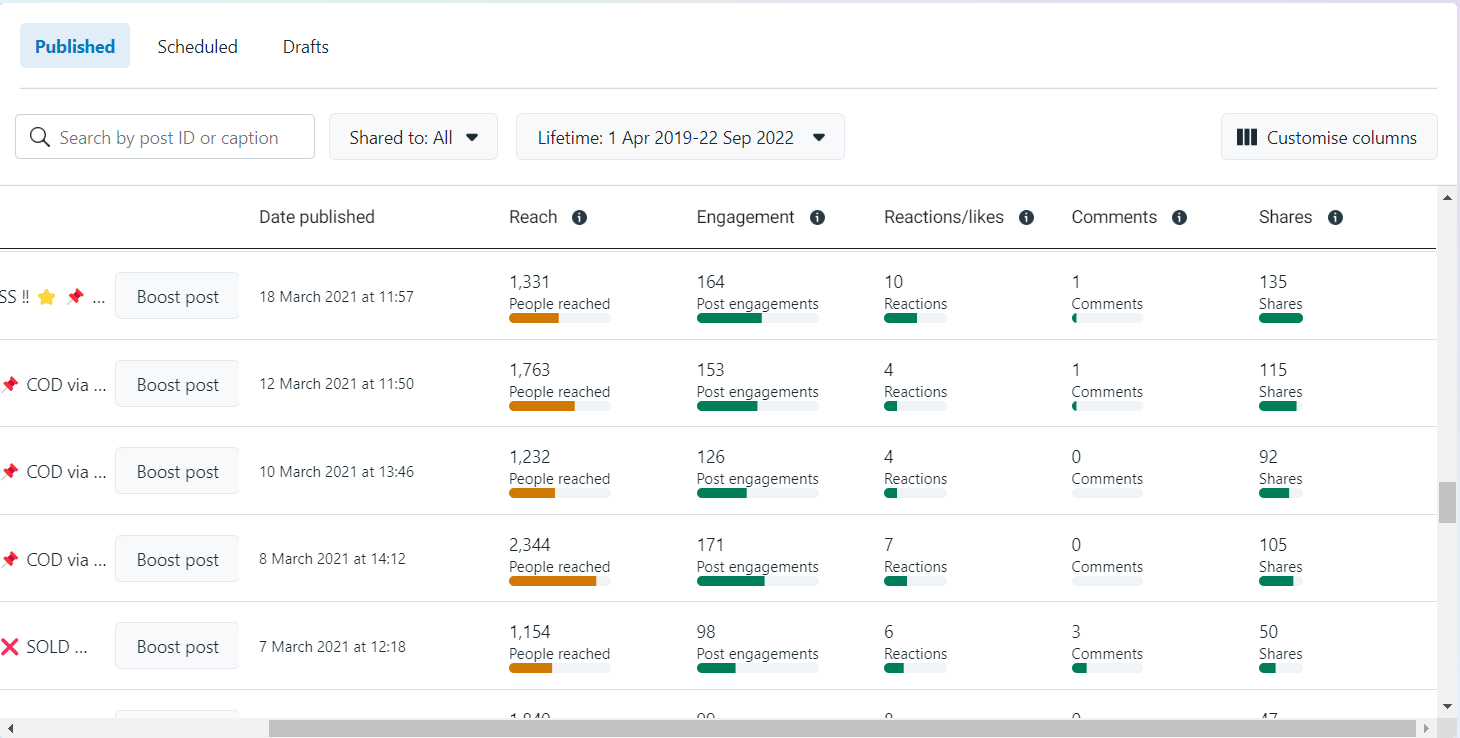Open the Drafts tab

coord(305,47)
